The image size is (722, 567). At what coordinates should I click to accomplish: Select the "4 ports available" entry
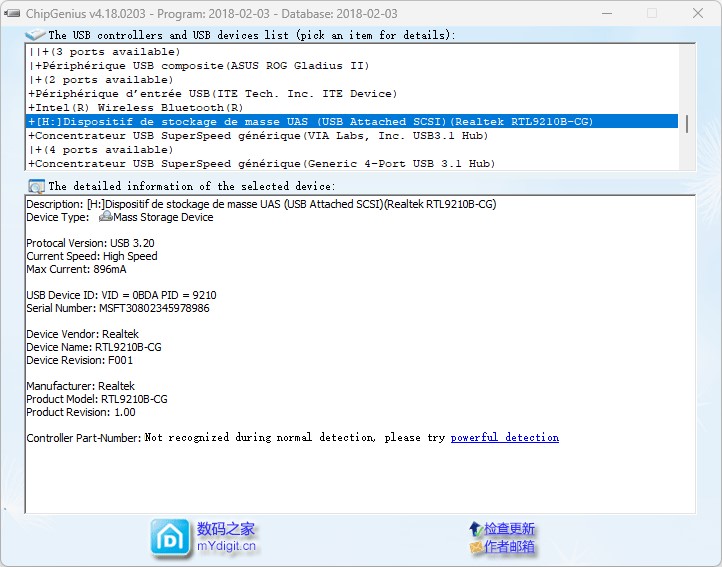click(103, 150)
